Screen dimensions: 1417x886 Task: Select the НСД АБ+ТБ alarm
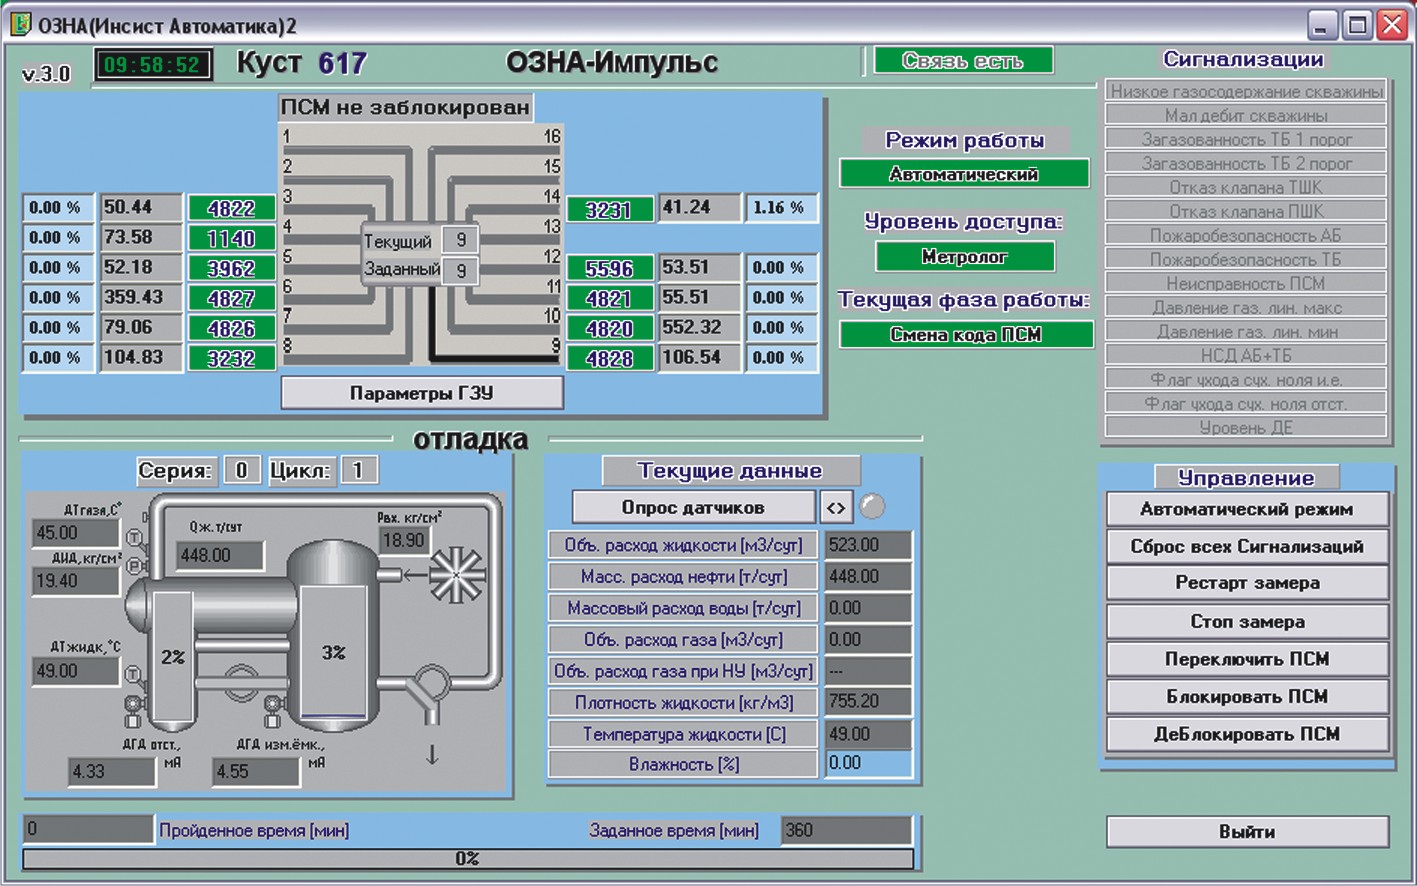pyautogui.click(x=1246, y=355)
